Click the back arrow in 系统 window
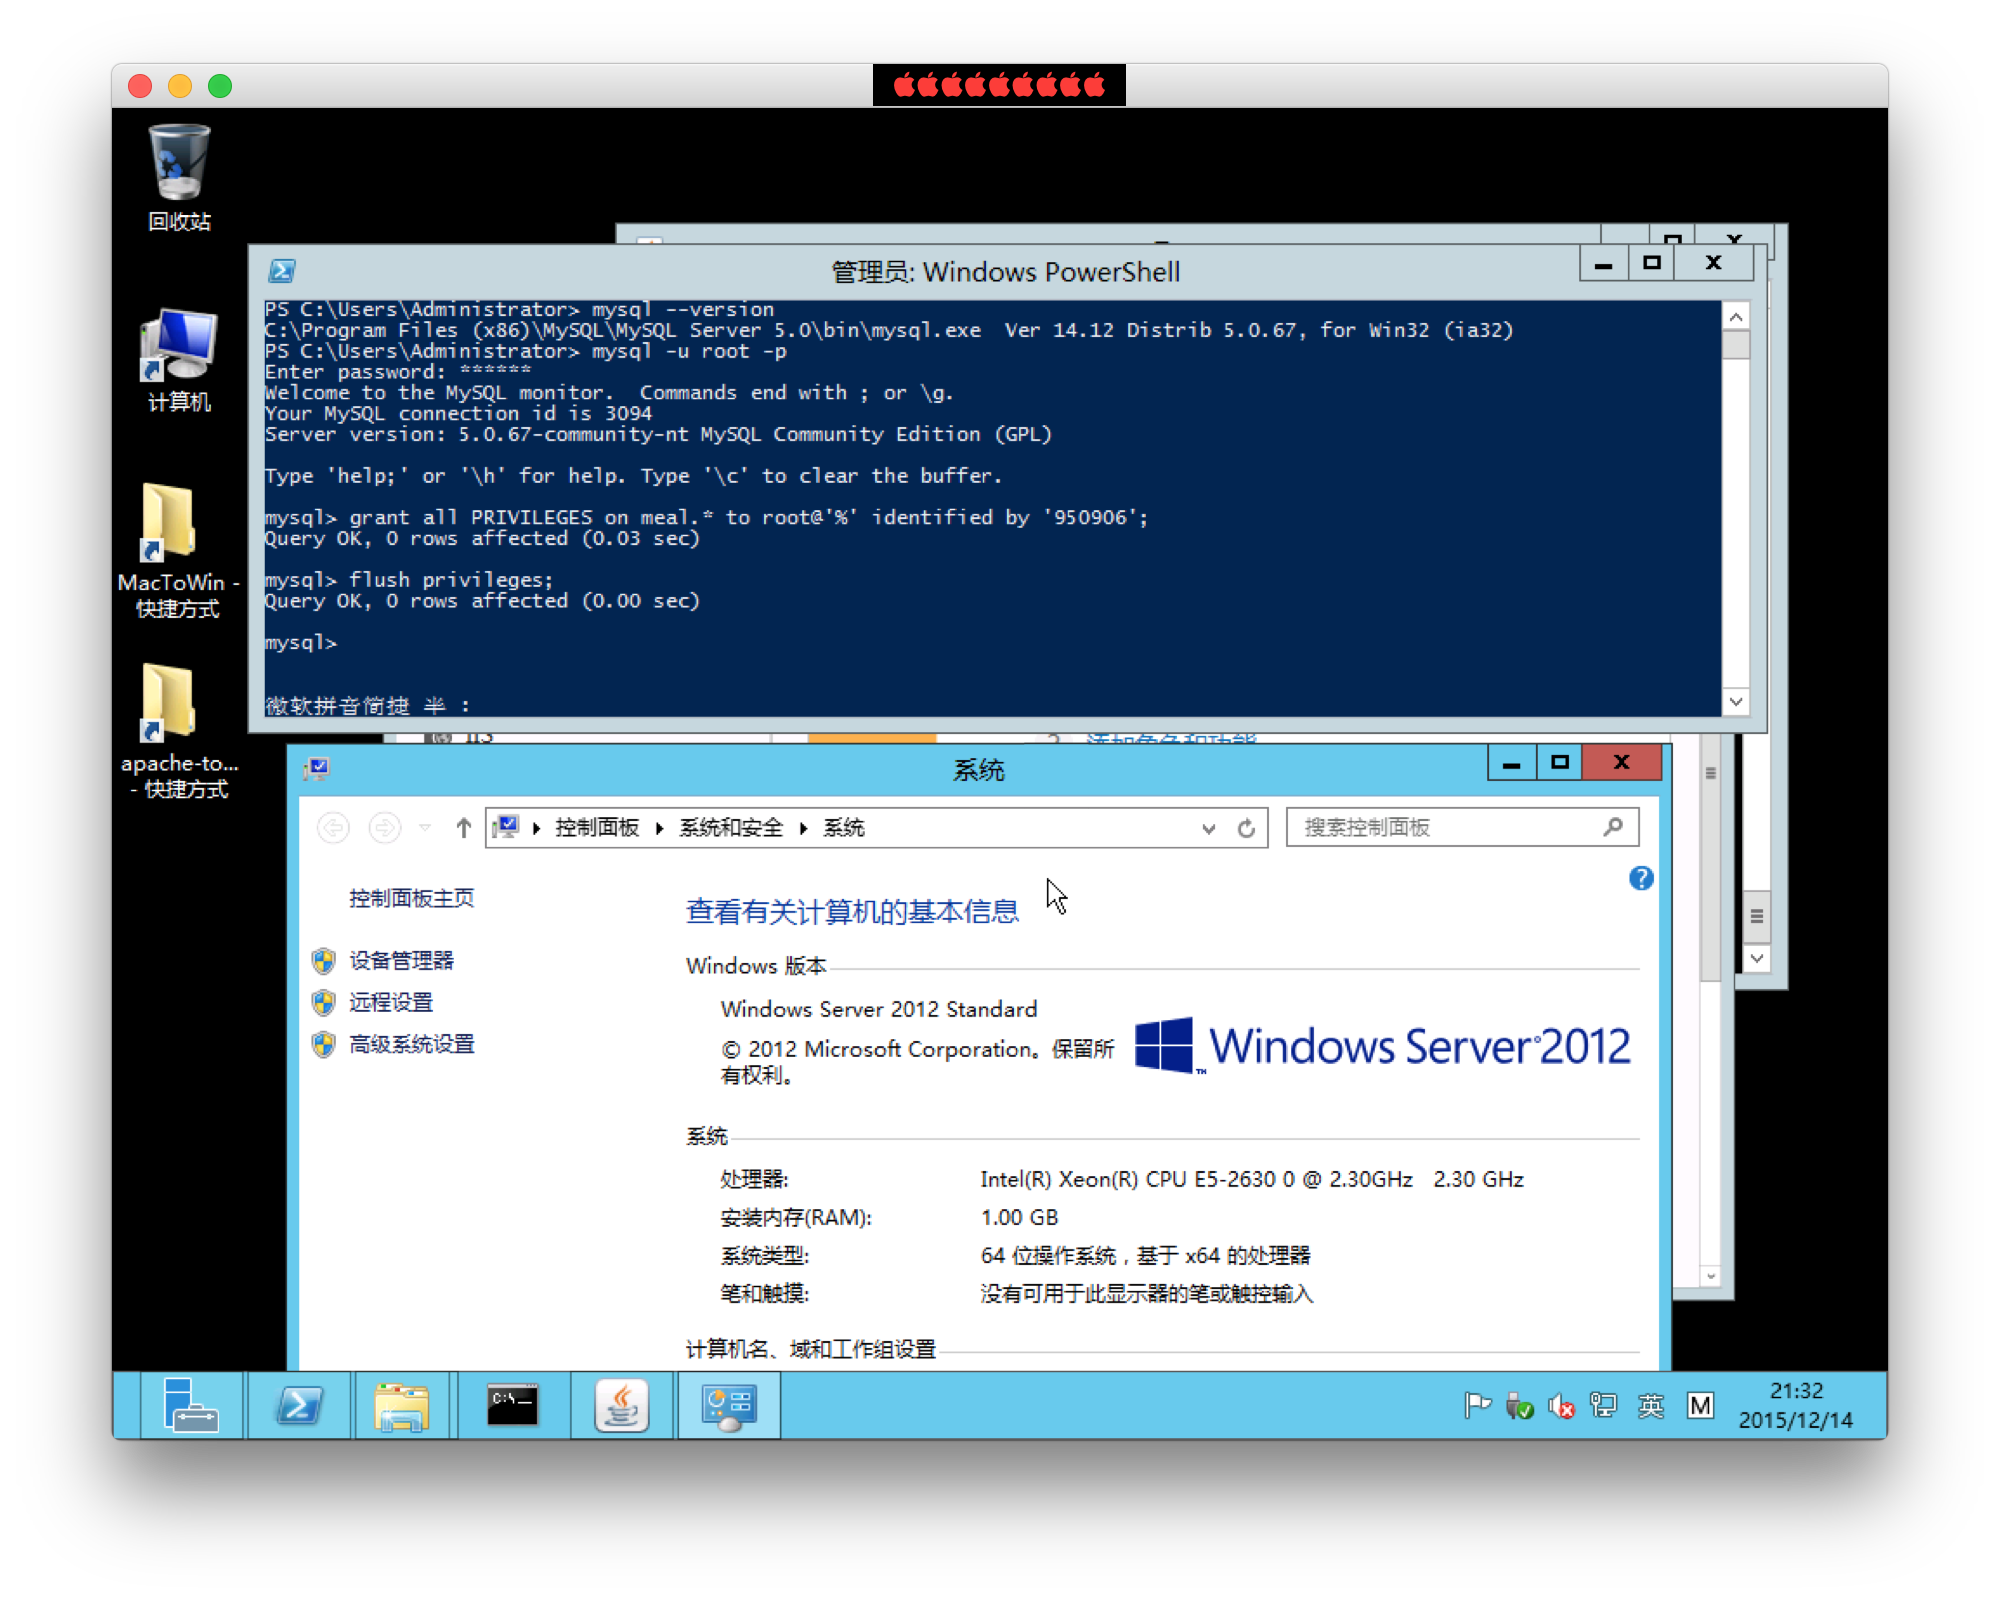Image resolution: width=2000 pixels, height=1600 pixels. click(333, 828)
